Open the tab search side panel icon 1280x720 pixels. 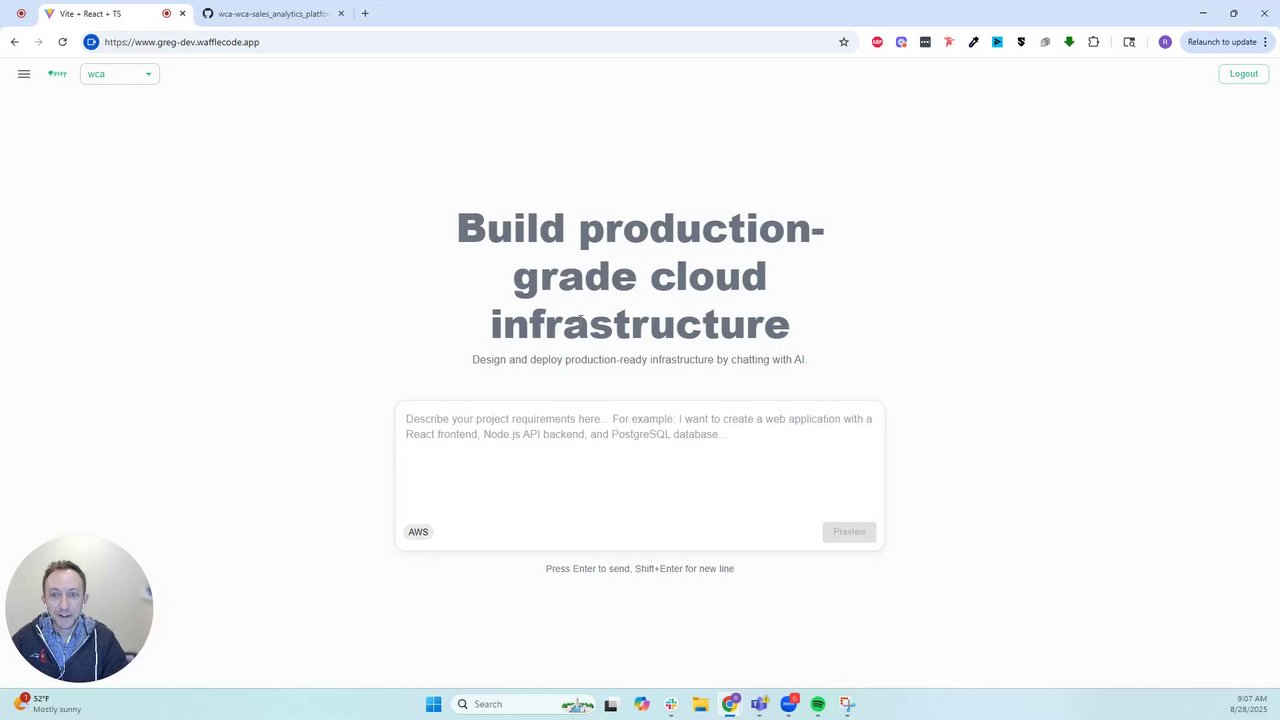click(x=1129, y=42)
